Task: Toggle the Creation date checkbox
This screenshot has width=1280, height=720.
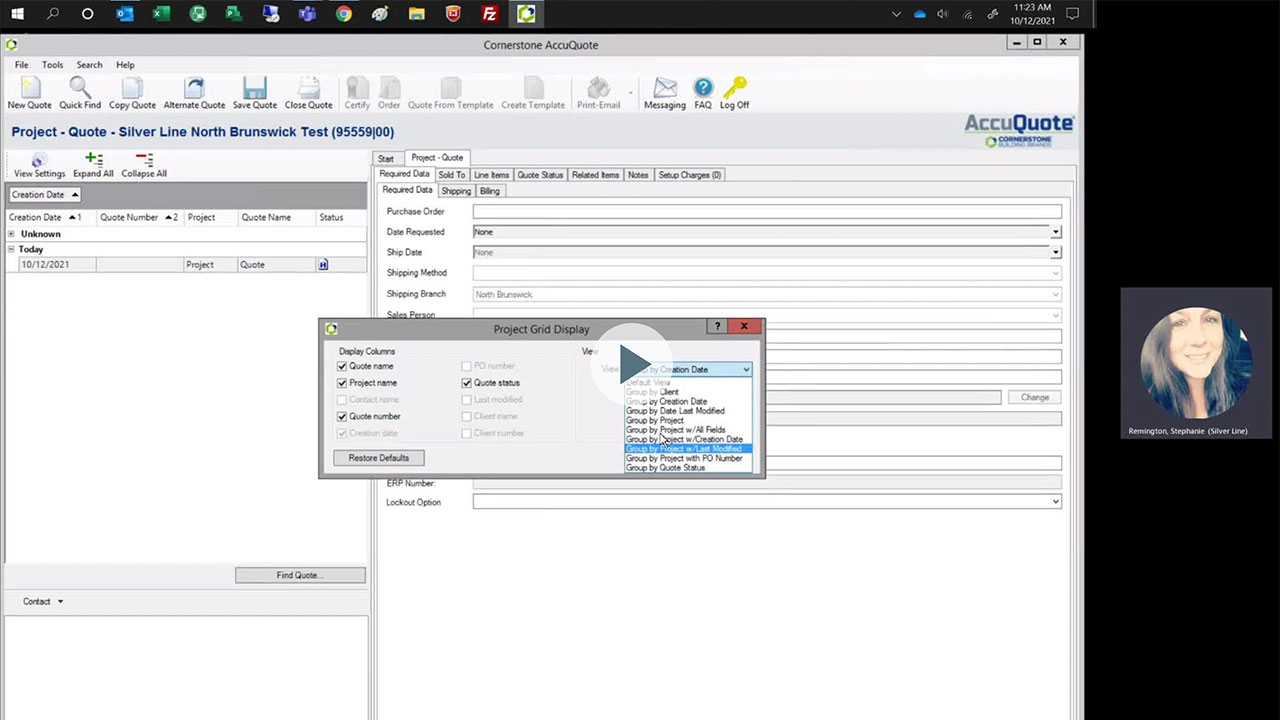Action: 342,434
